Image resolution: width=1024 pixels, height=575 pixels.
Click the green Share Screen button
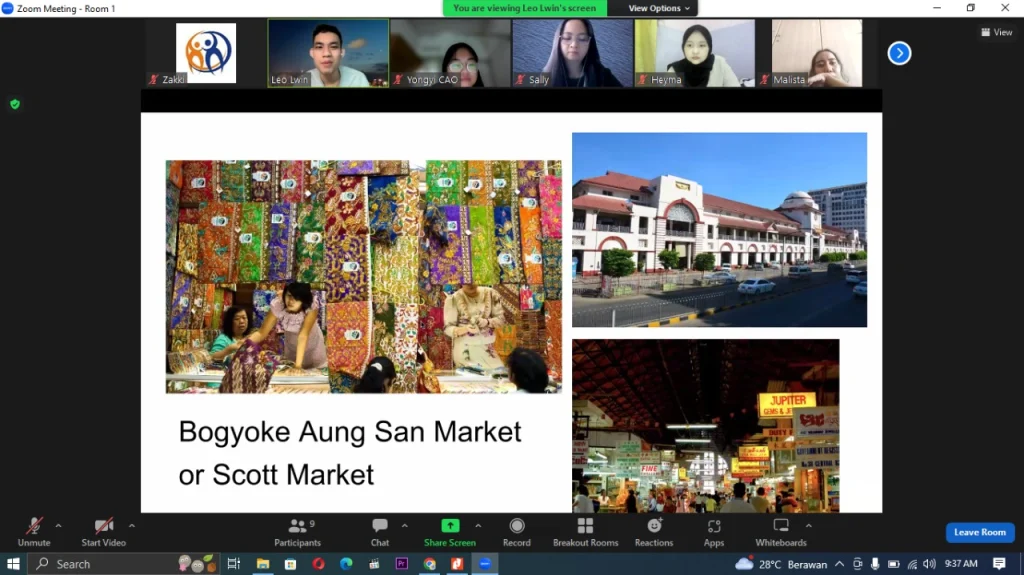(x=450, y=532)
